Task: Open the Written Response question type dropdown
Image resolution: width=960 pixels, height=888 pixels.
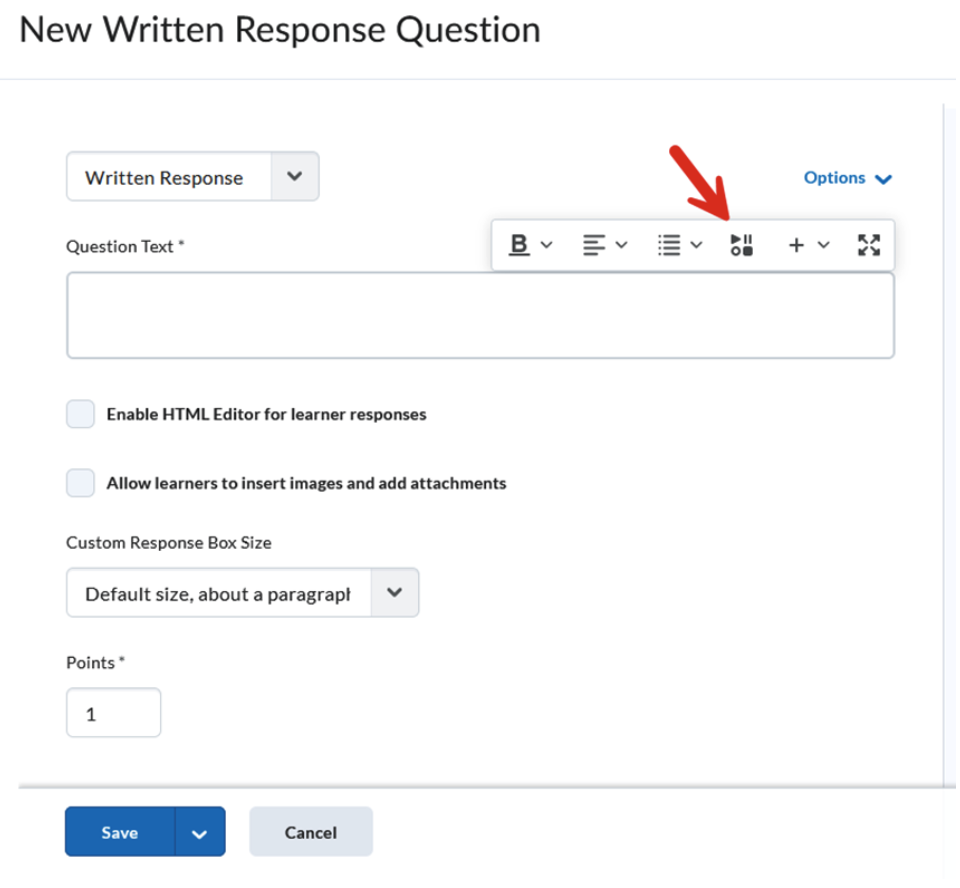Action: pyautogui.click(x=193, y=177)
